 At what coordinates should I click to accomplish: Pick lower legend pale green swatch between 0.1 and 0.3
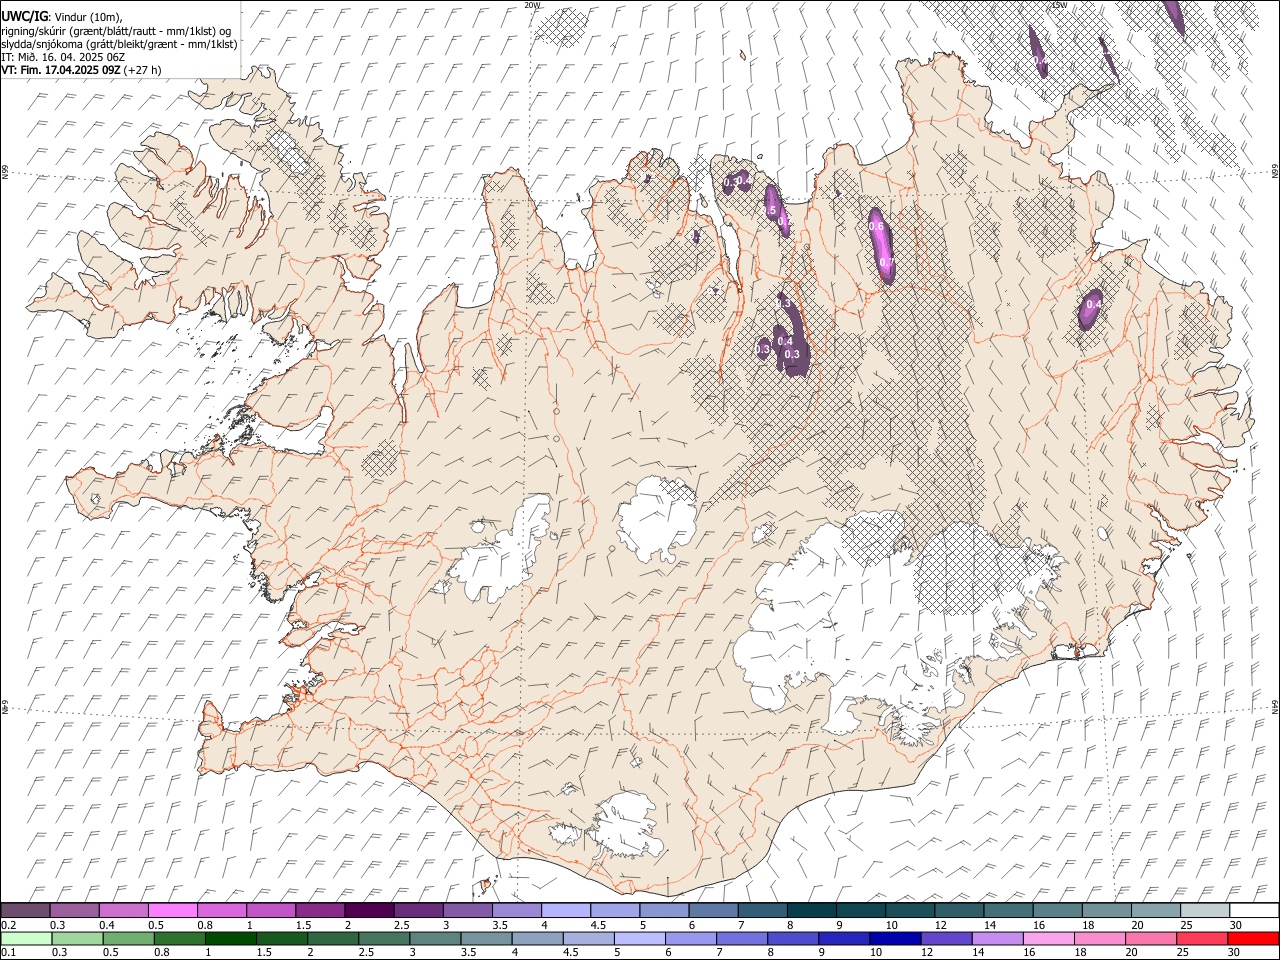(x=26, y=939)
